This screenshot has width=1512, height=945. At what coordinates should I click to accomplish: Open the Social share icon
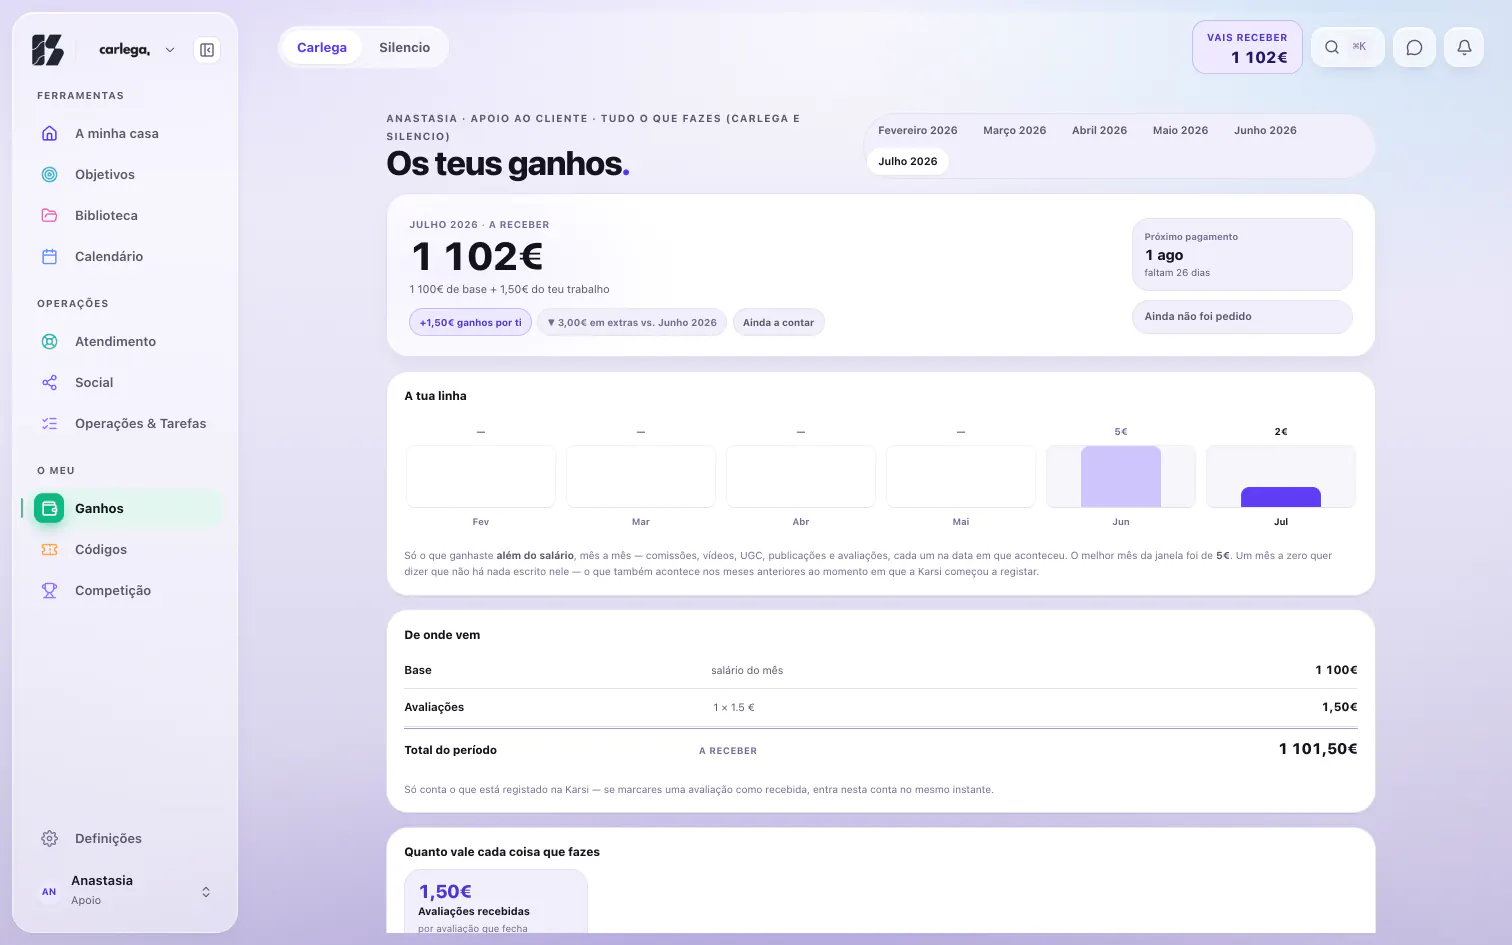click(x=49, y=382)
